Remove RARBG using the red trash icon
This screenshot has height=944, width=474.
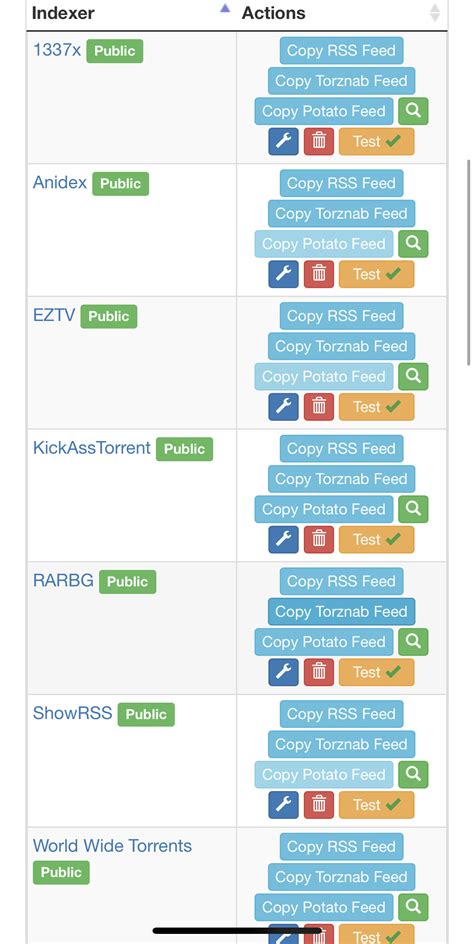click(x=319, y=672)
